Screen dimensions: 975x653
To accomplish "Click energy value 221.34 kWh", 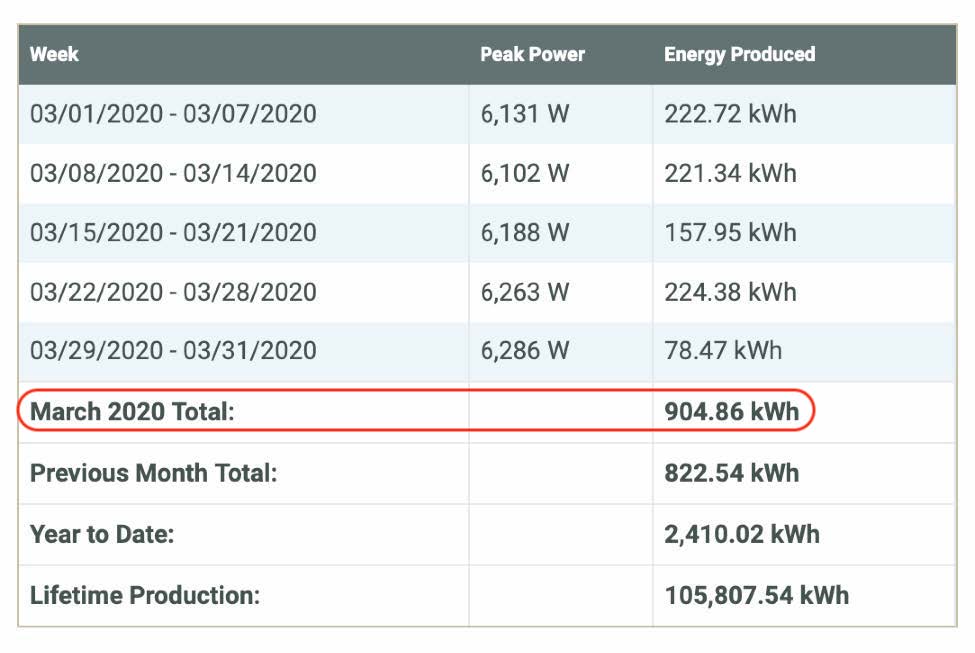I will coord(731,173).
